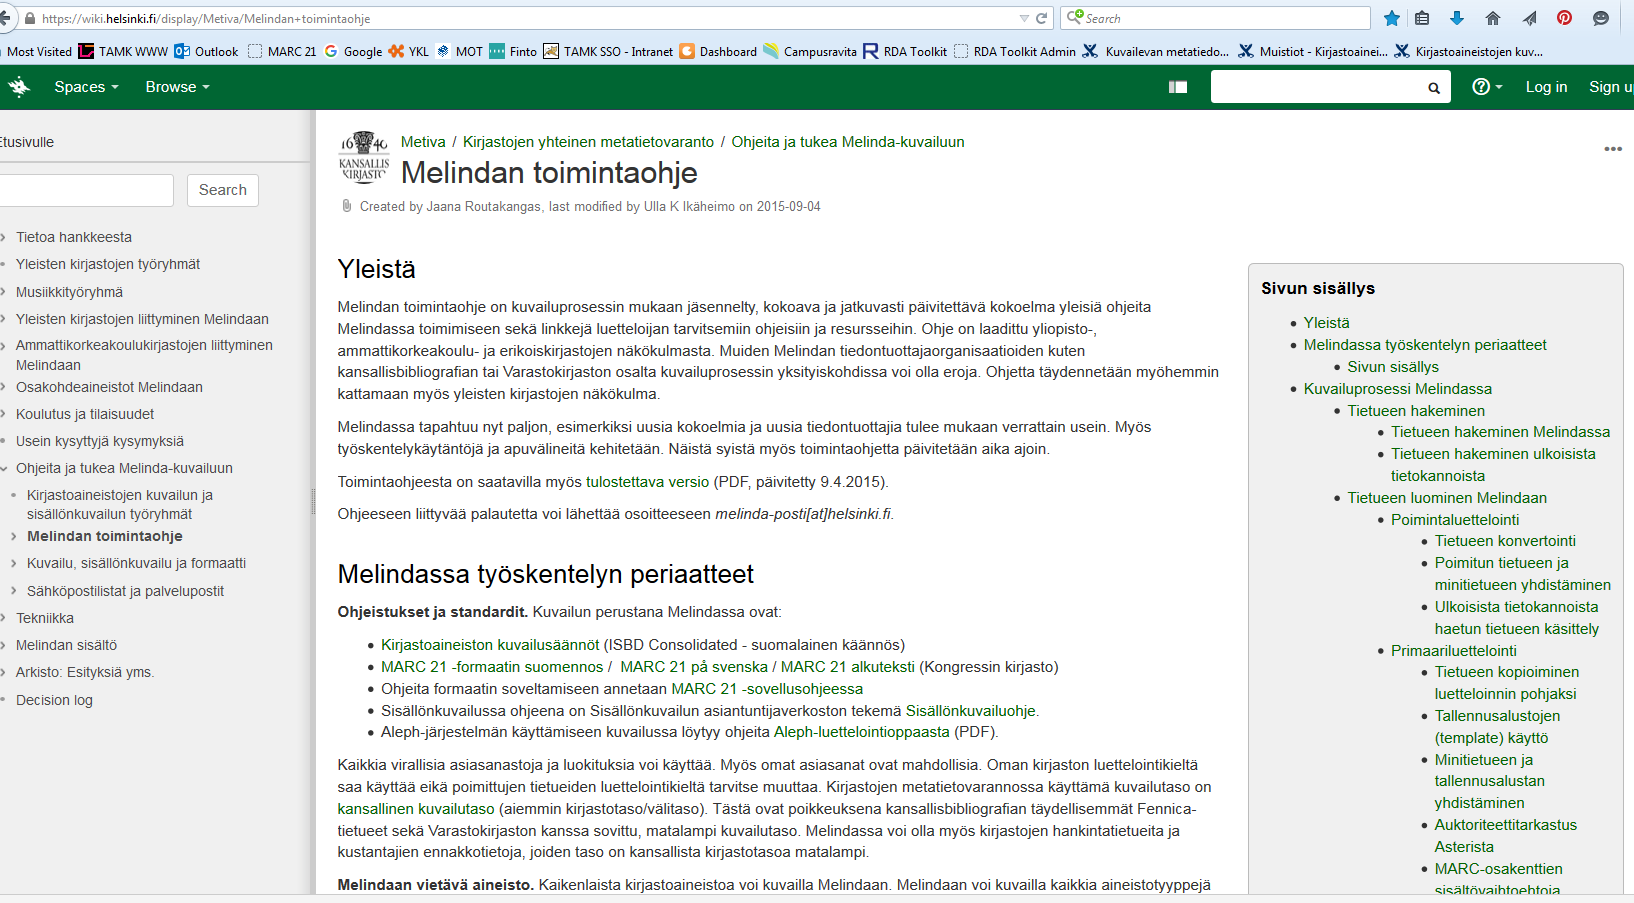Click the paper plane send icon
The height and width of the screenshot is (903, 1634).
[x=1529, y=18]
